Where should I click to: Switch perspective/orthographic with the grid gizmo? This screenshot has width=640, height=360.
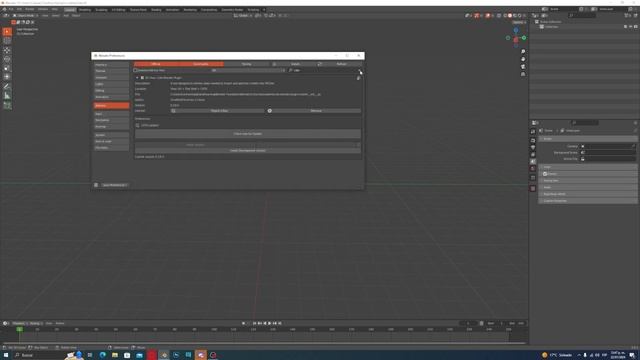[x=523, y=74]
